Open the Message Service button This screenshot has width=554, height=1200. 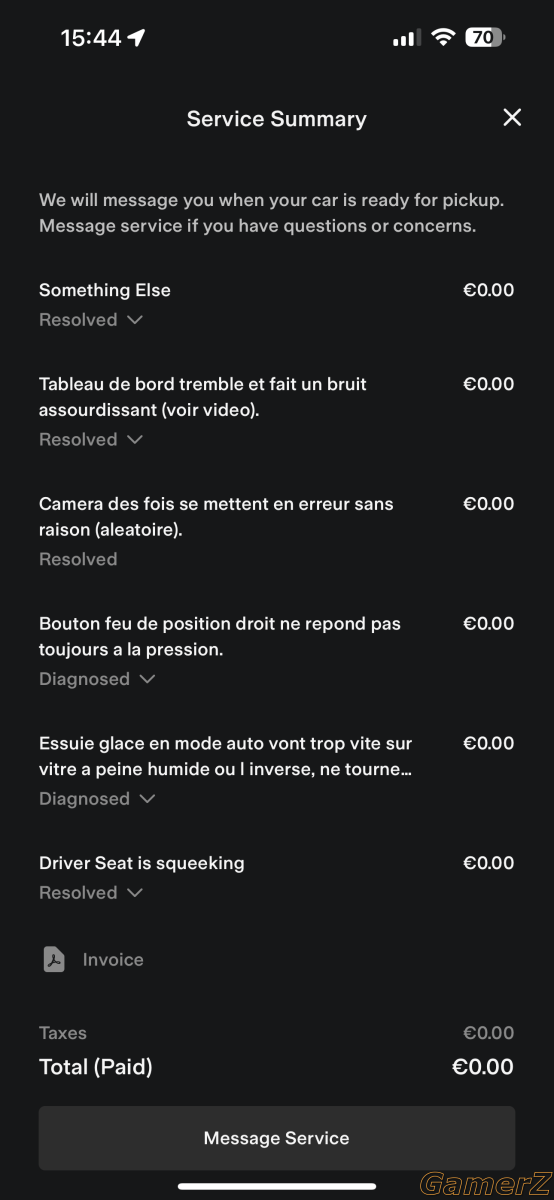click(277, 1138)
